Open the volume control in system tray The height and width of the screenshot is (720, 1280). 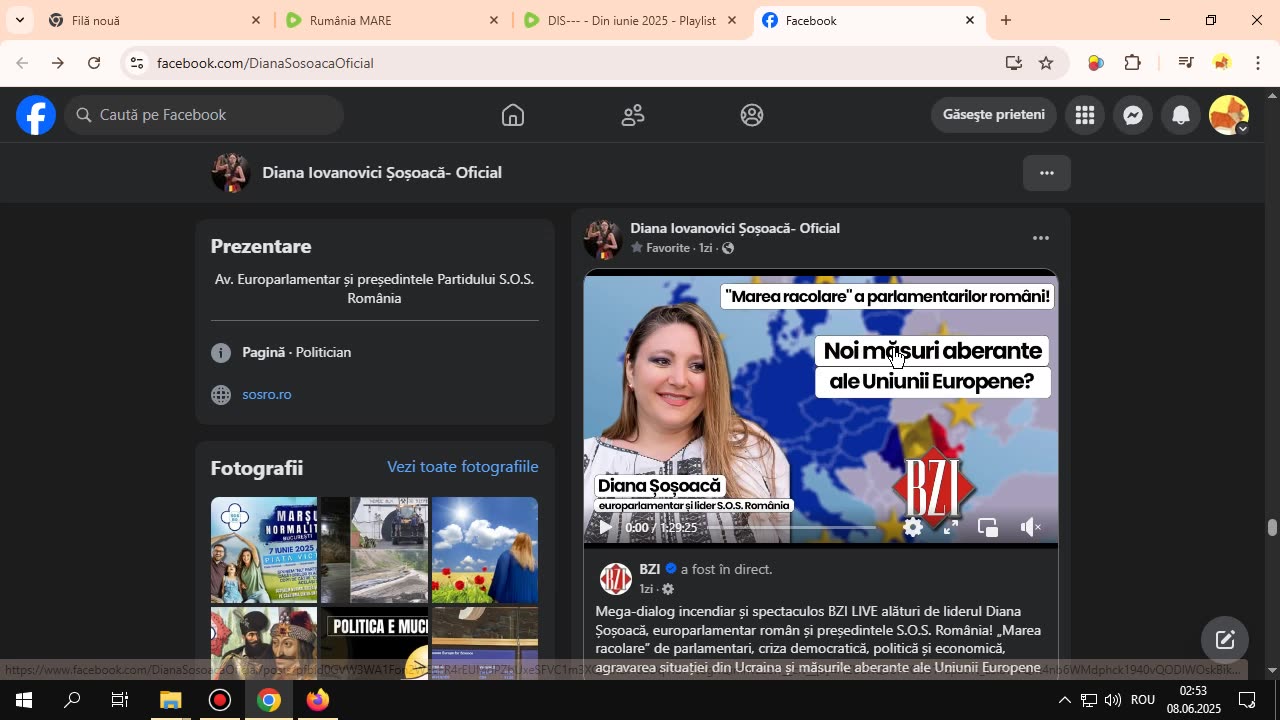pyautogui.click(x=1113, y=700)
